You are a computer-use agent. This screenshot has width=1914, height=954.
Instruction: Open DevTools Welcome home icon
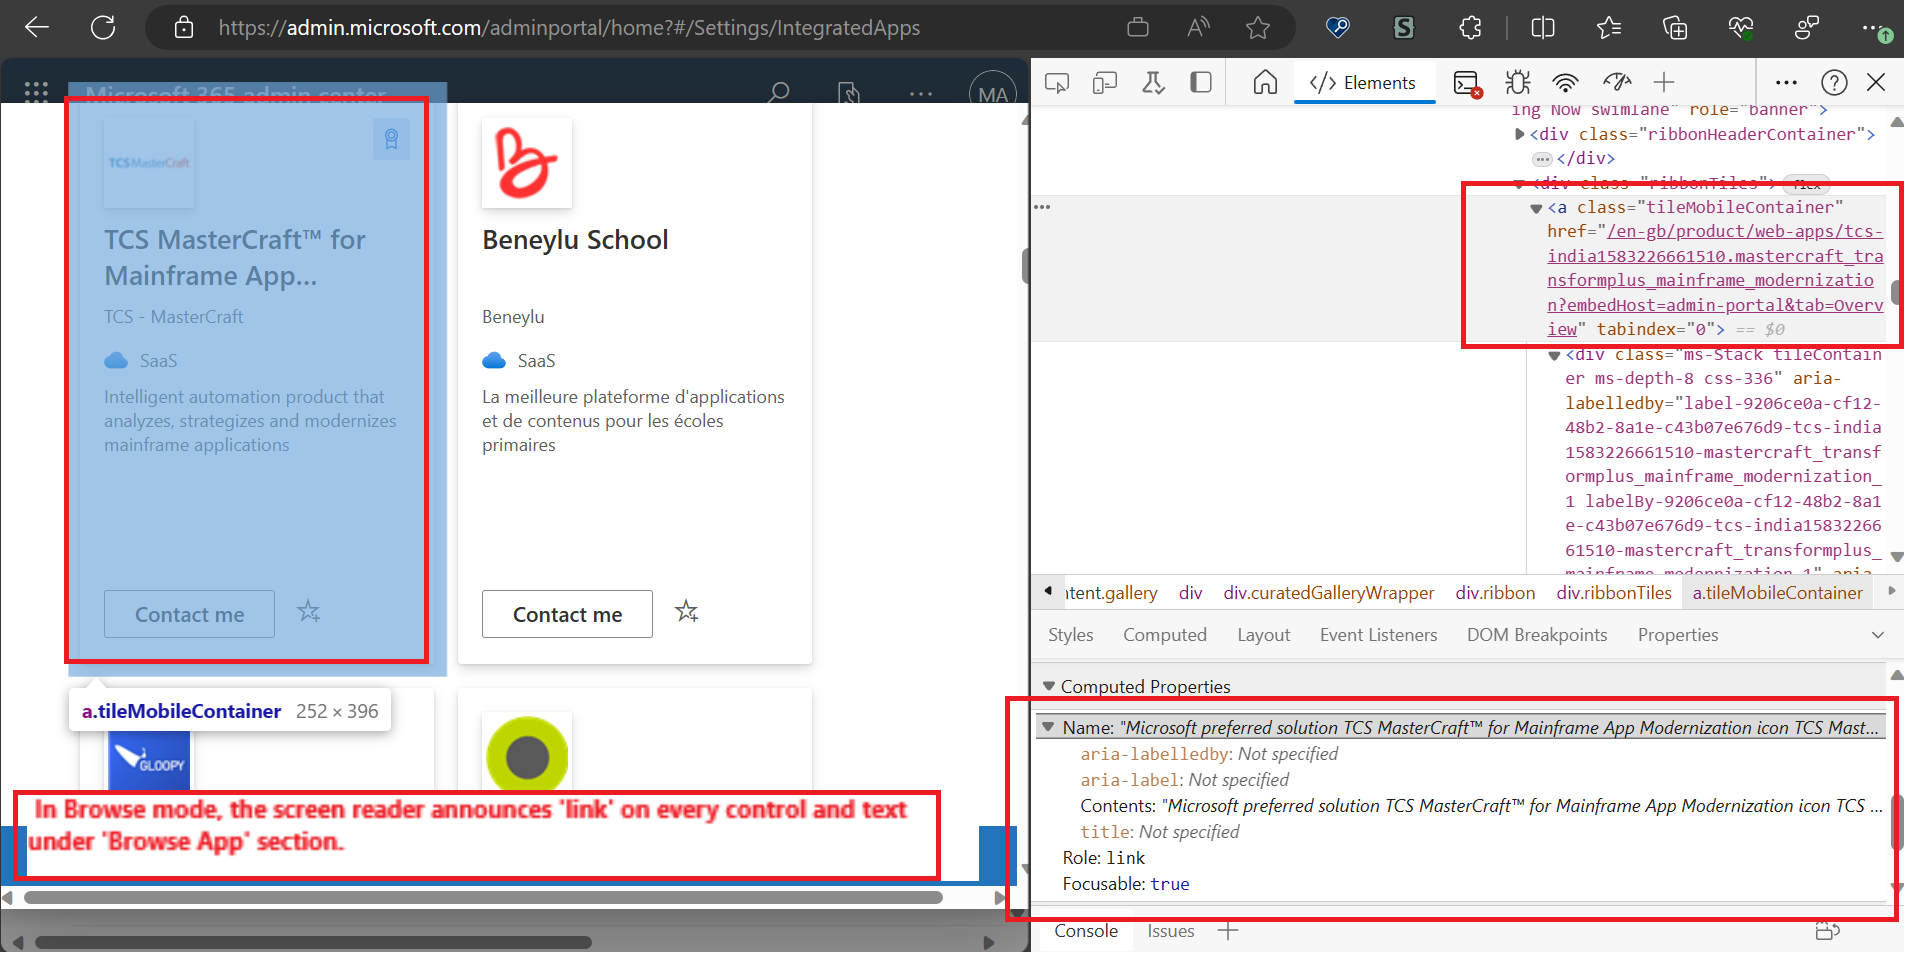(x=1265, y=82)
